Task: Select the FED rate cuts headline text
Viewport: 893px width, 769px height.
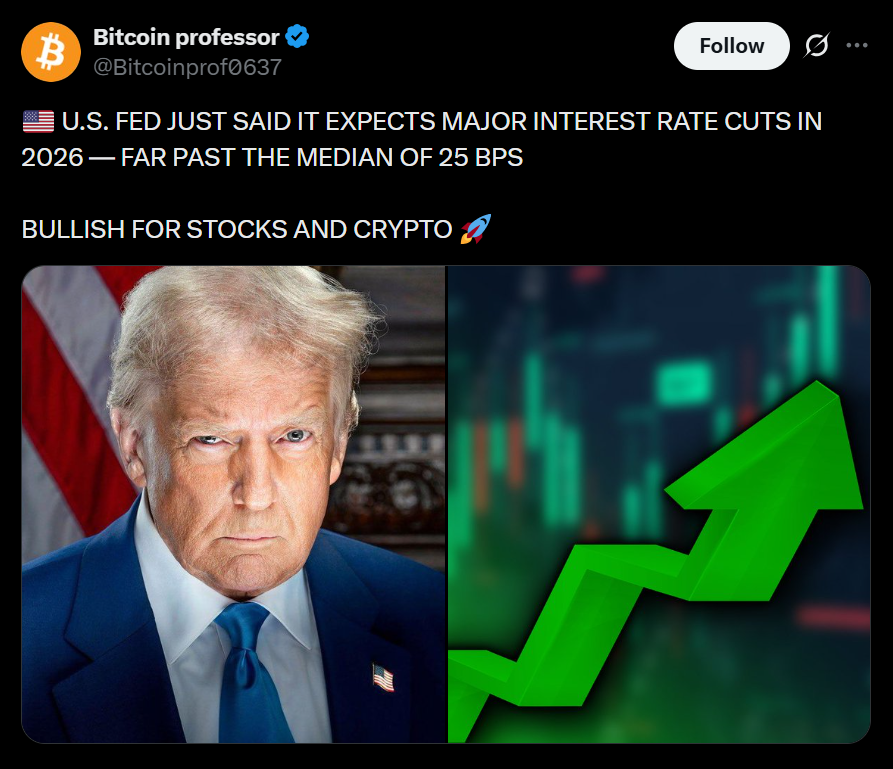Action: pos(421,139)
